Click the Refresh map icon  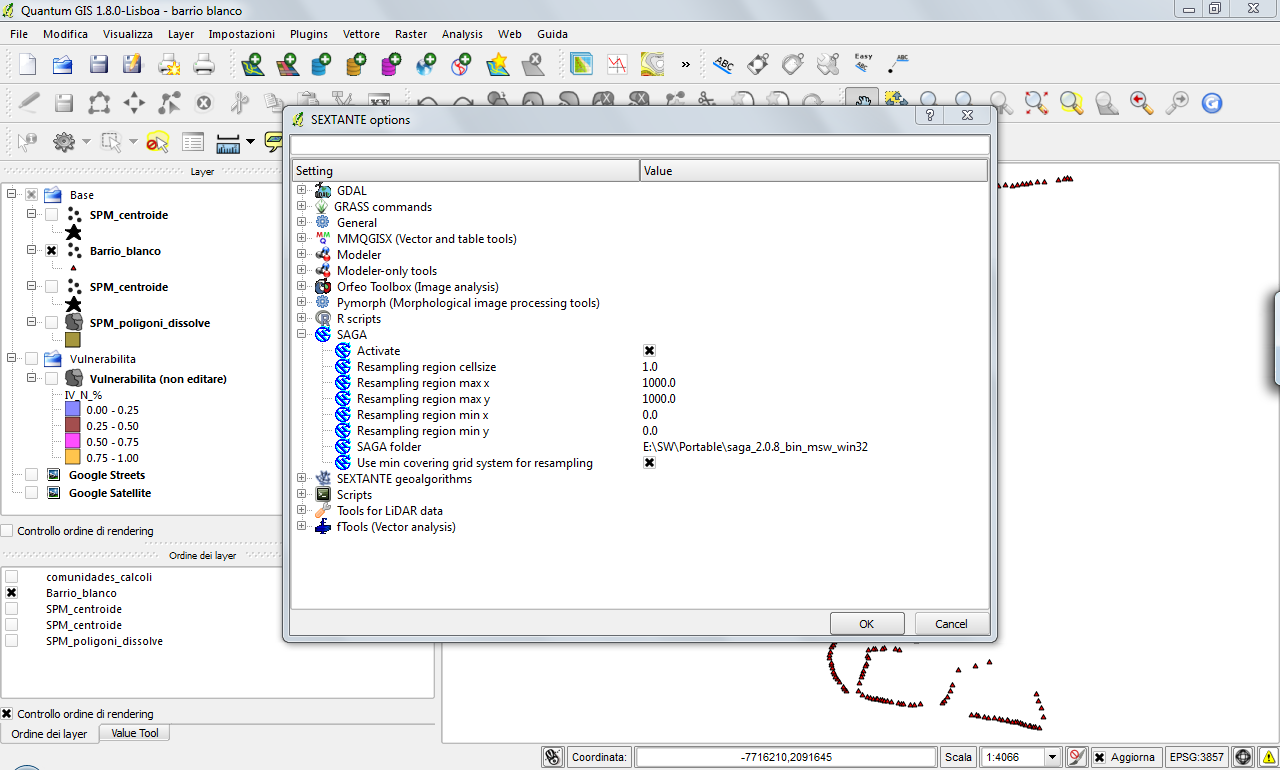click(1211, 102)
